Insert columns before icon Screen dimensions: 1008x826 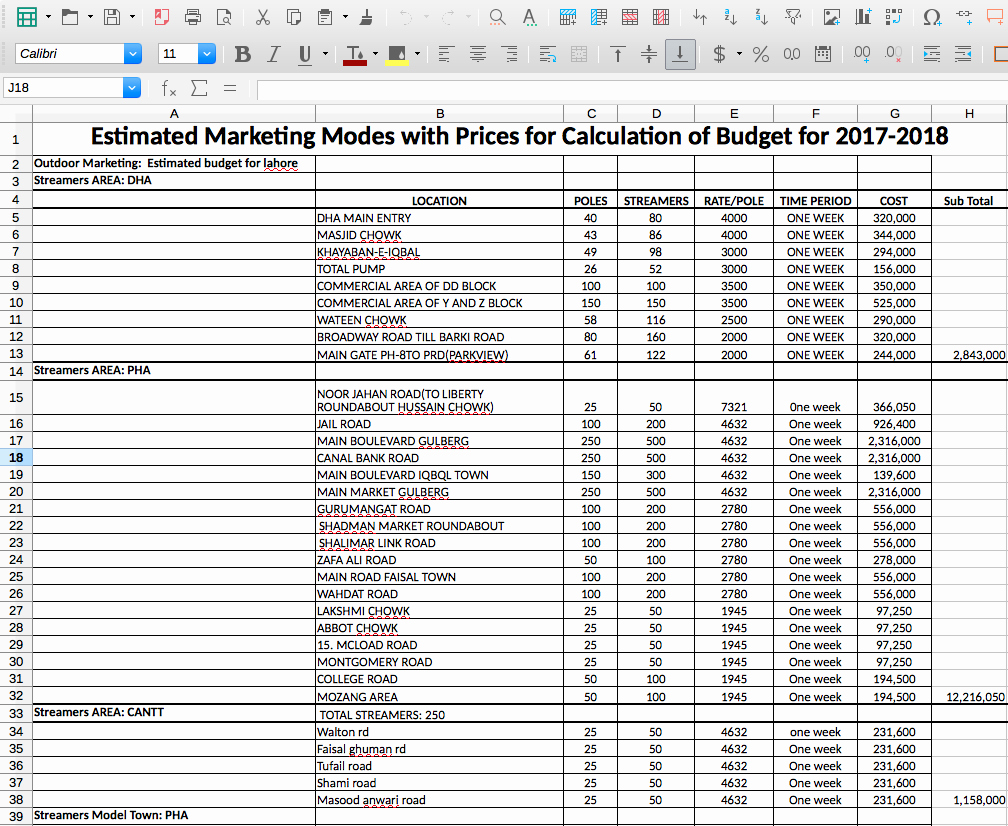(x=599, y=17)
